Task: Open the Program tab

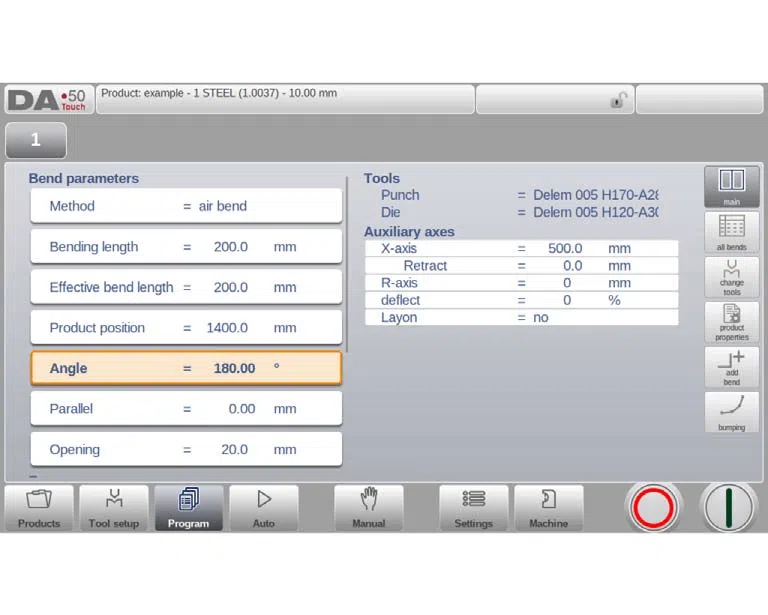Action: point(189,508)
